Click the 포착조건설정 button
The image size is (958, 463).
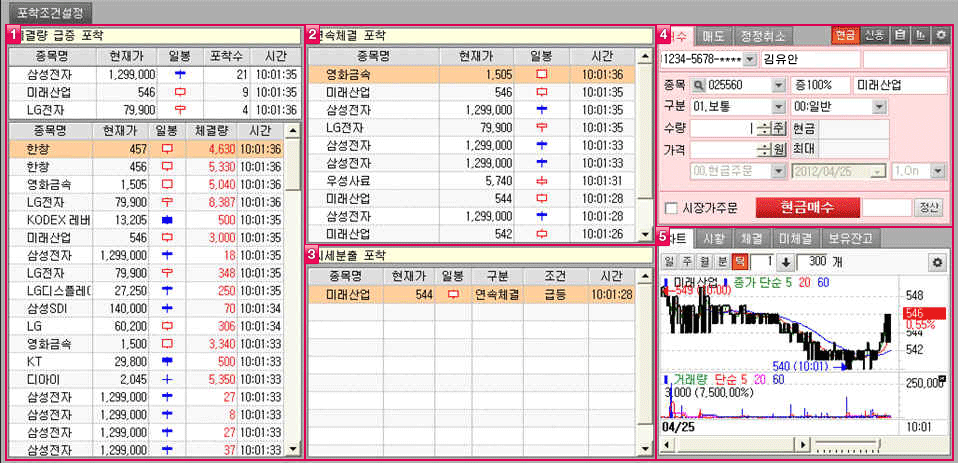point(51,12)
